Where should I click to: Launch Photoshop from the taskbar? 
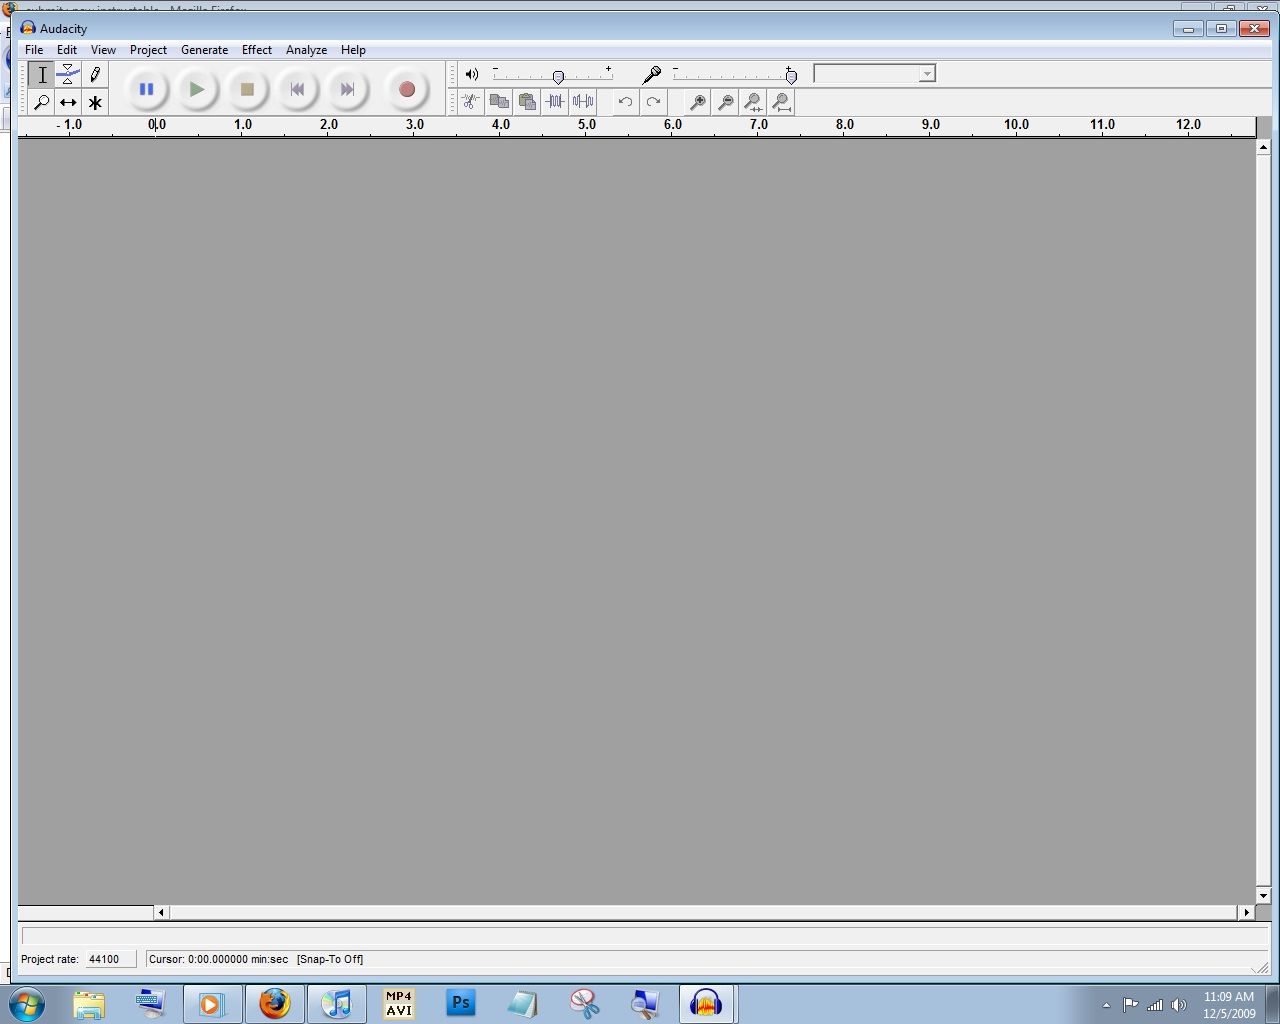pos(460,1003)
